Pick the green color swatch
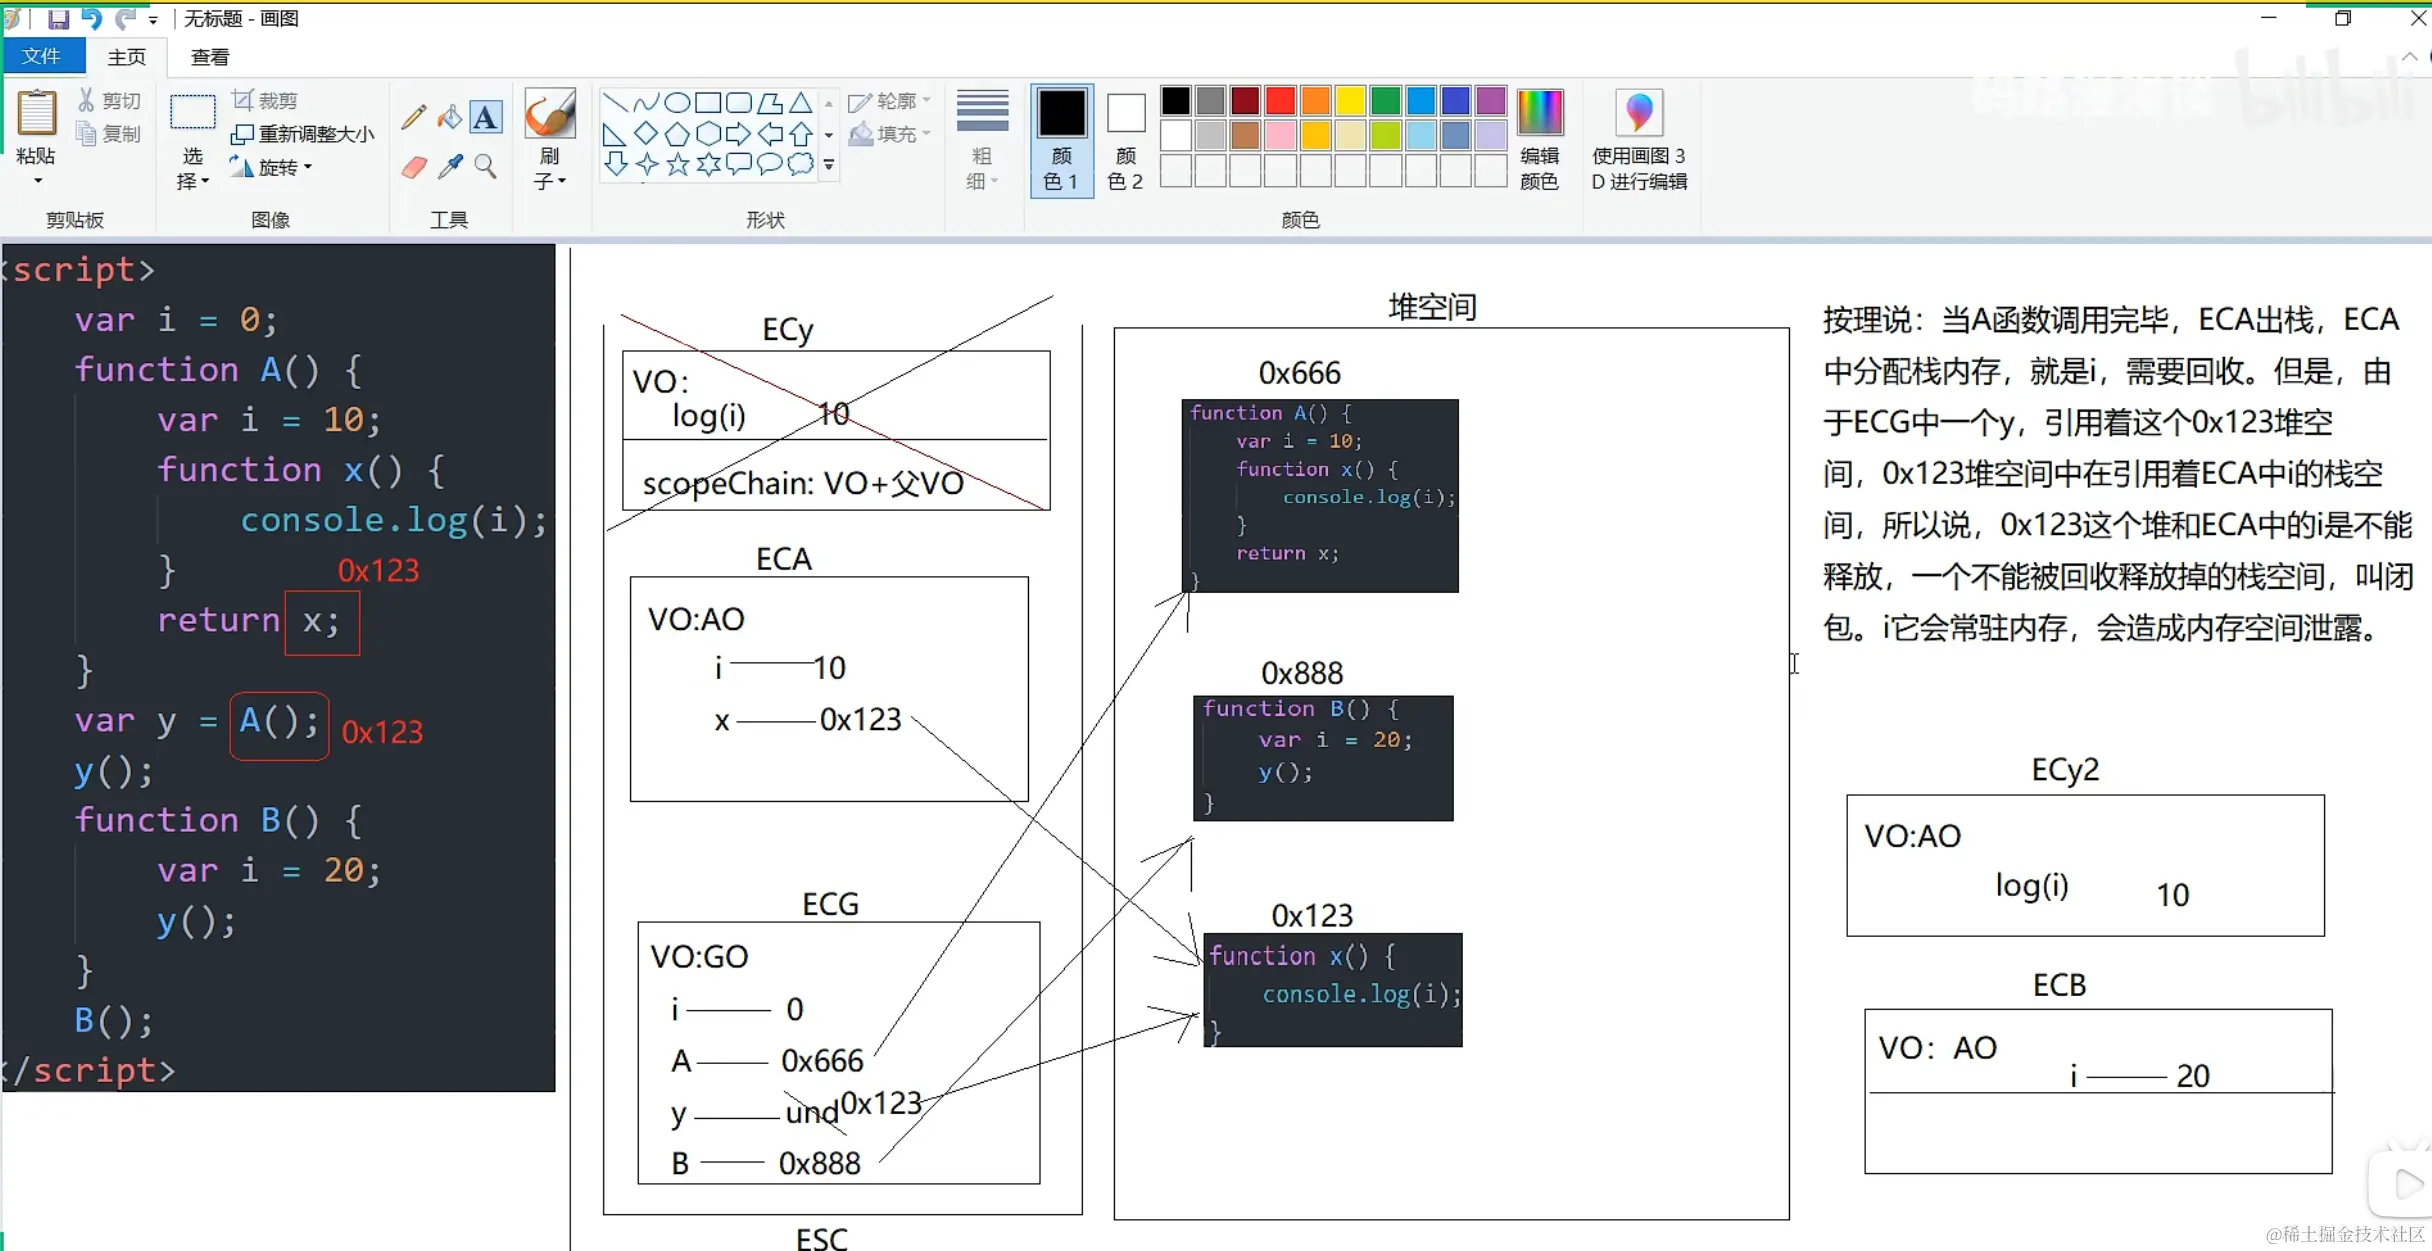Viewport: 2432px width, 1251px height. coord(1386,101)
